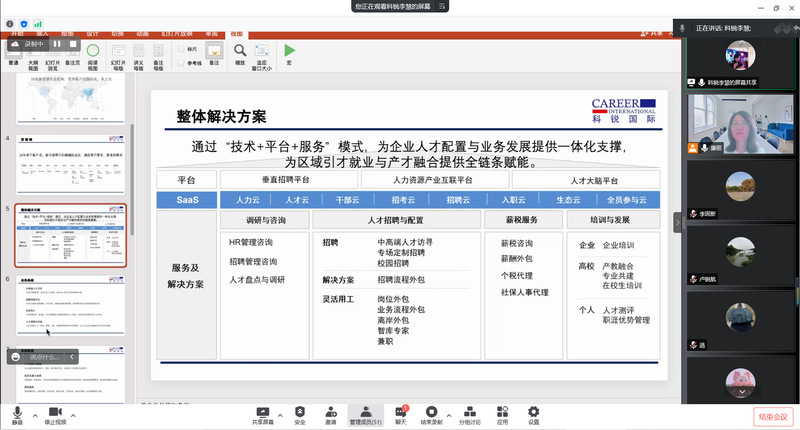Expand share screen options arrow

pos(282,413)
